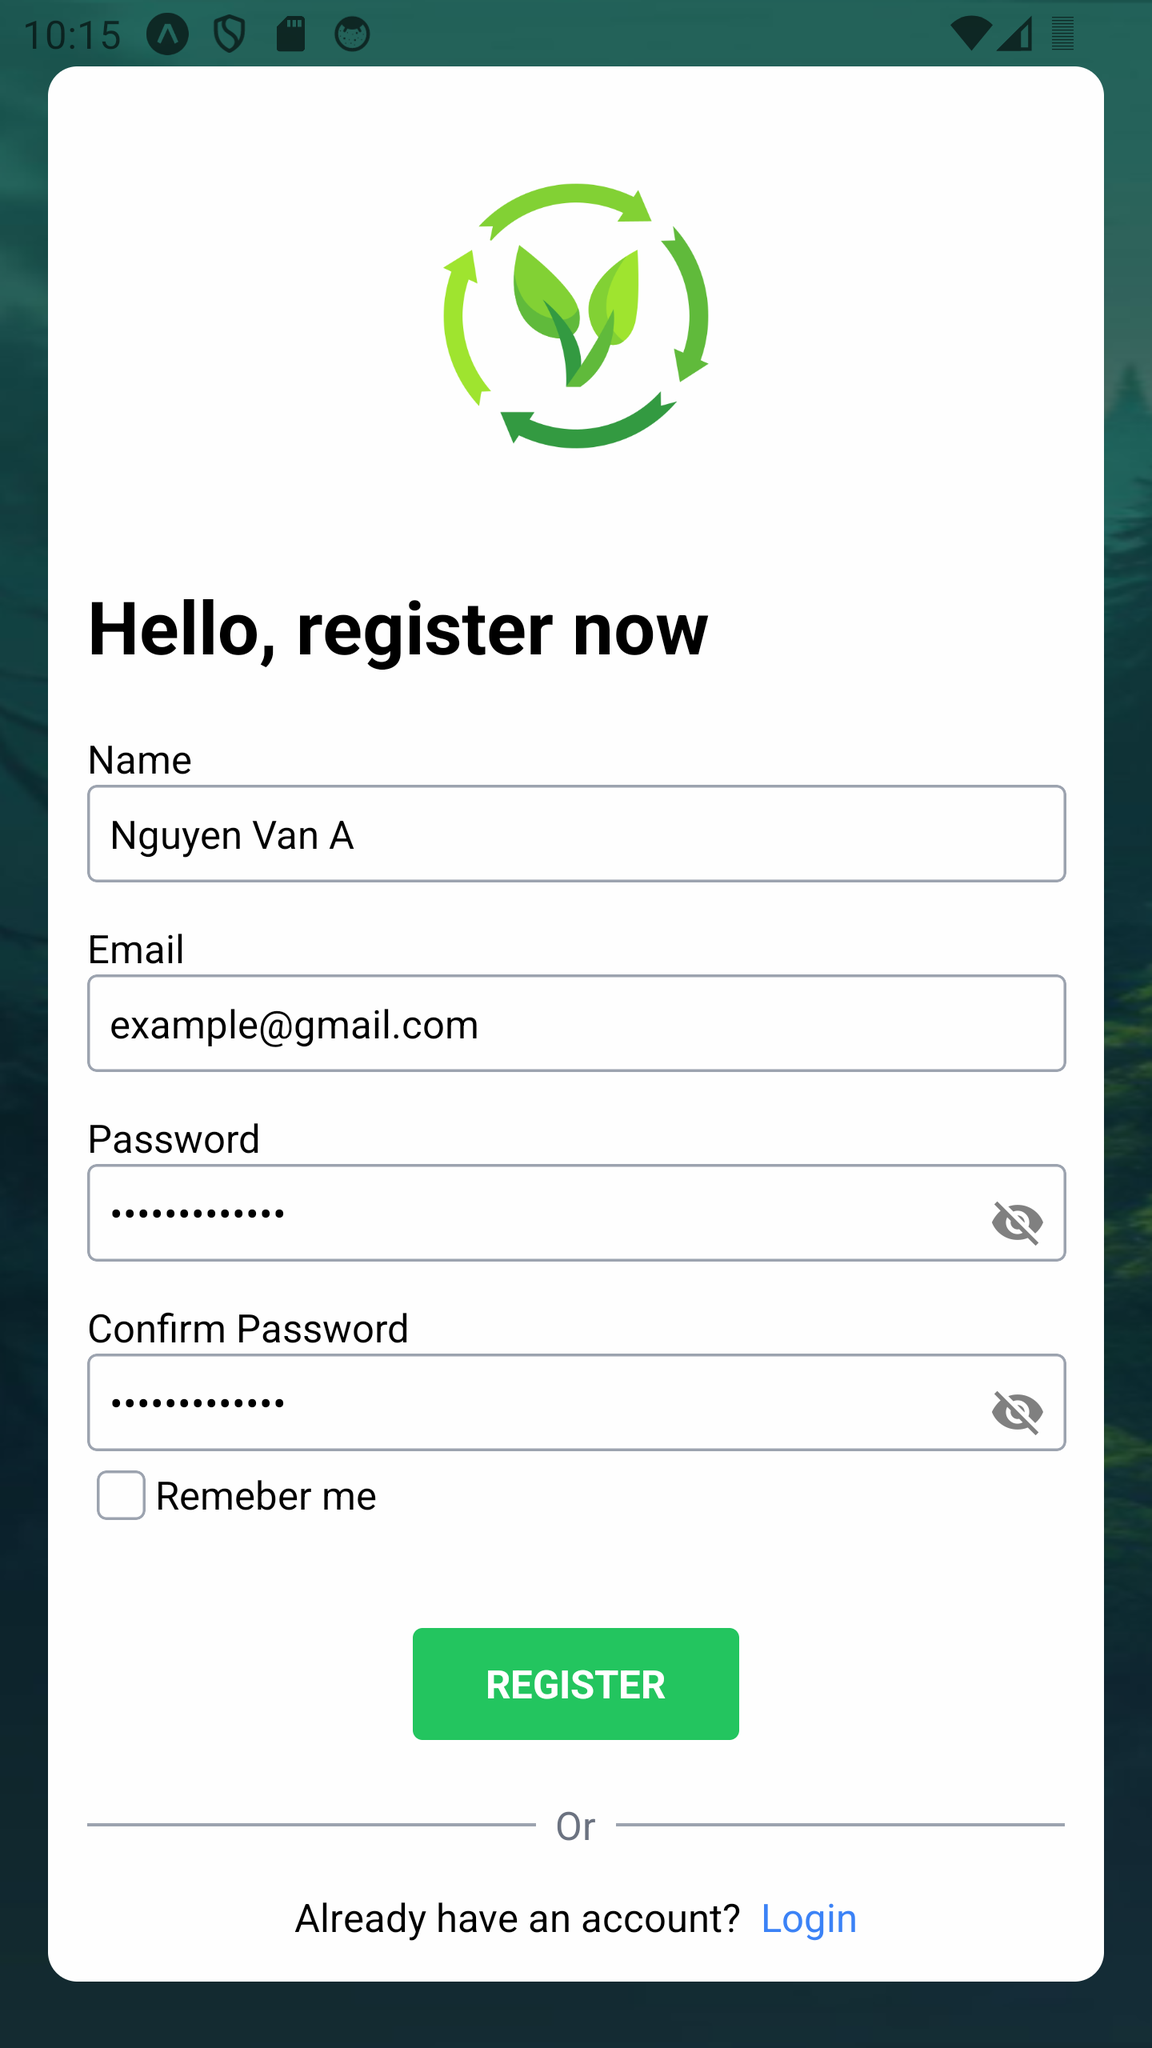
Task: Click the Remeber me label text
Action: pos(266,1497)
